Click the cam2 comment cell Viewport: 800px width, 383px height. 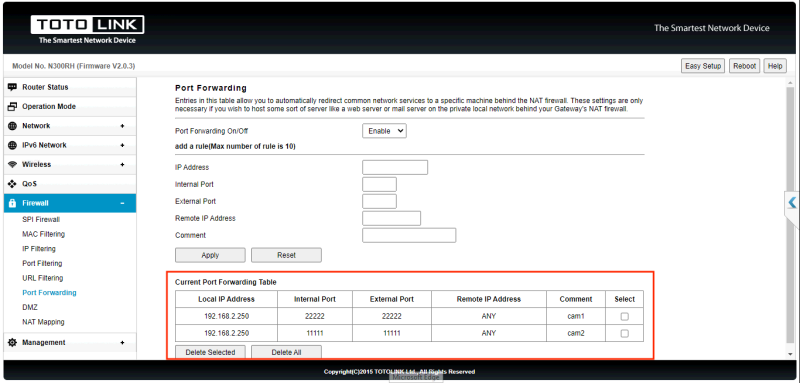point(576,333)
